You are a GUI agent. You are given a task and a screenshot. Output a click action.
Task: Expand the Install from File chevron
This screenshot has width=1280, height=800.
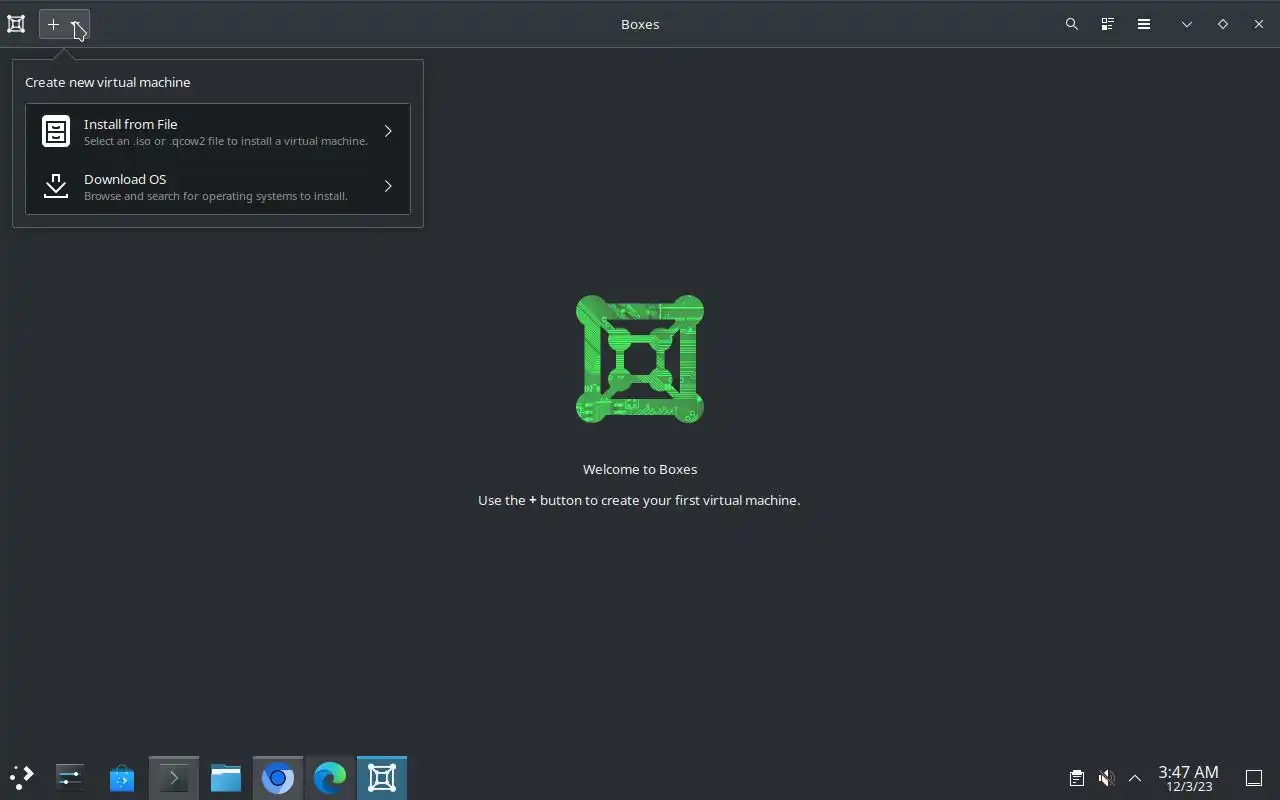click(388, 131)
